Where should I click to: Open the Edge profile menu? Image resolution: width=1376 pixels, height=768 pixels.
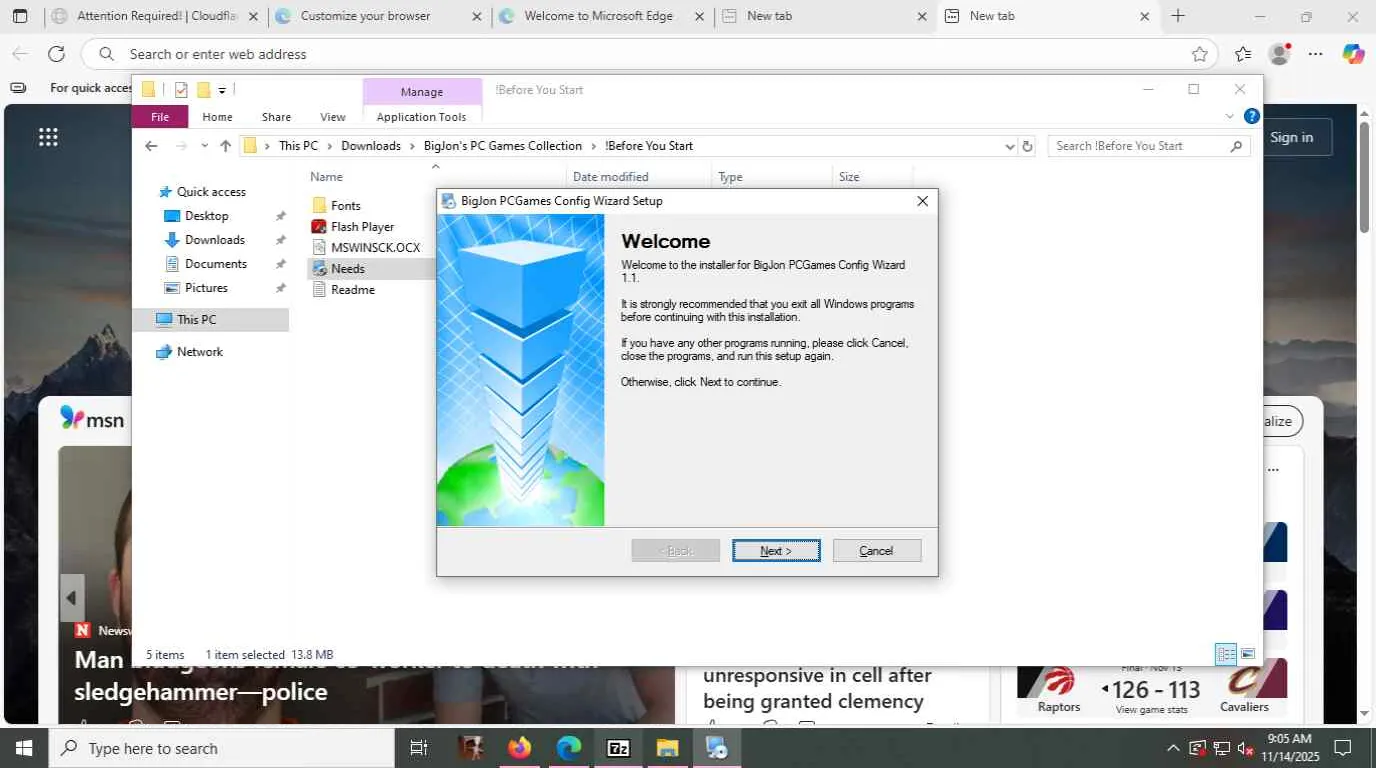tap(1279, 54)
